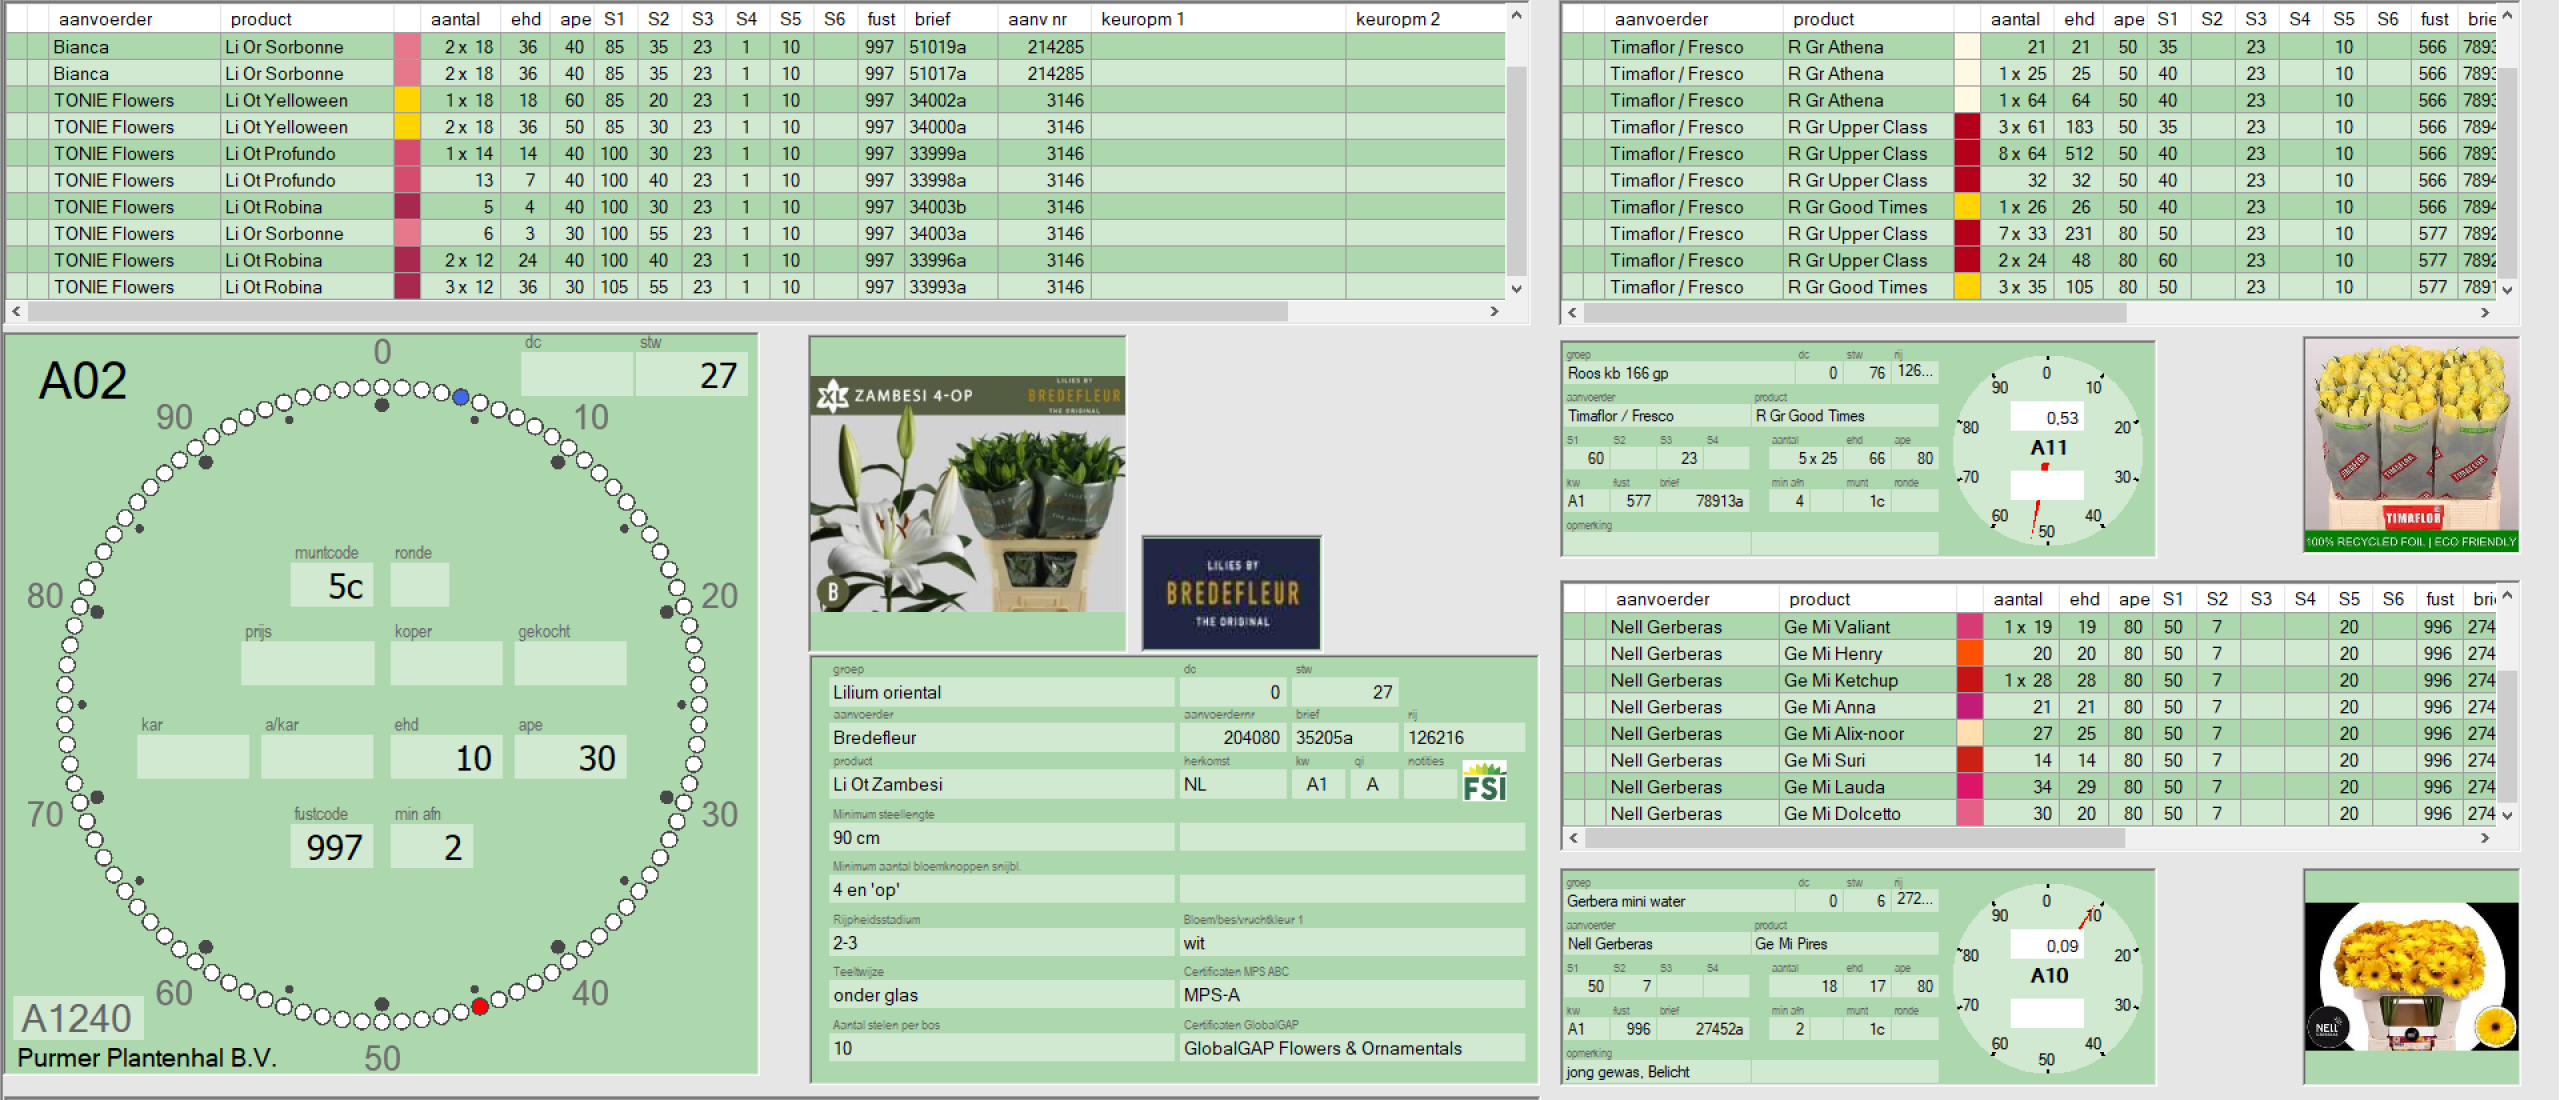
Task: Click the 'aanvoerder' column header top-left
Action: (x=105, y=19)
